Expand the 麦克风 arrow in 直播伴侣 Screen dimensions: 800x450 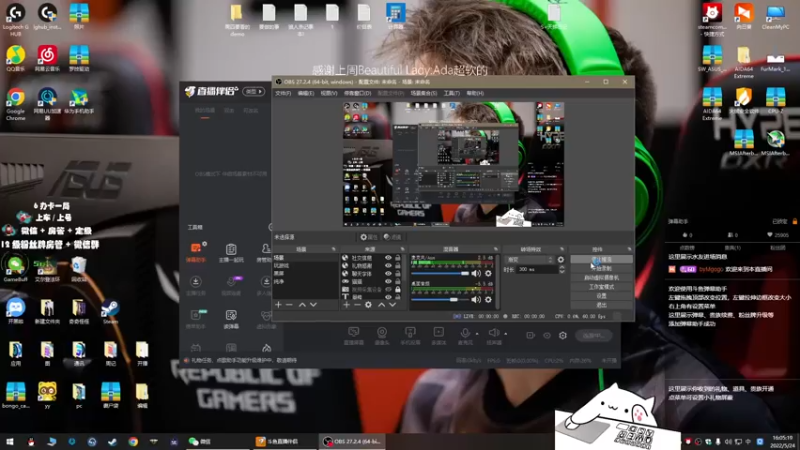click(477, 334)
